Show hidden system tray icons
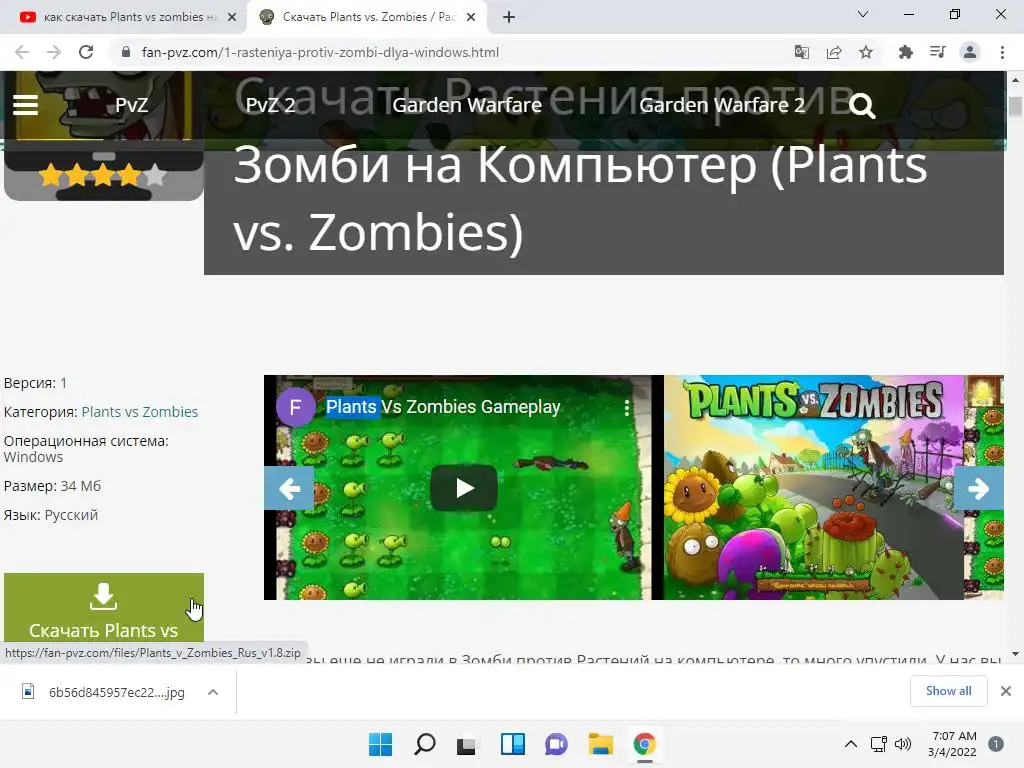Image resolution: width=1024 pixels, height=768 pixels. (851, 744)
